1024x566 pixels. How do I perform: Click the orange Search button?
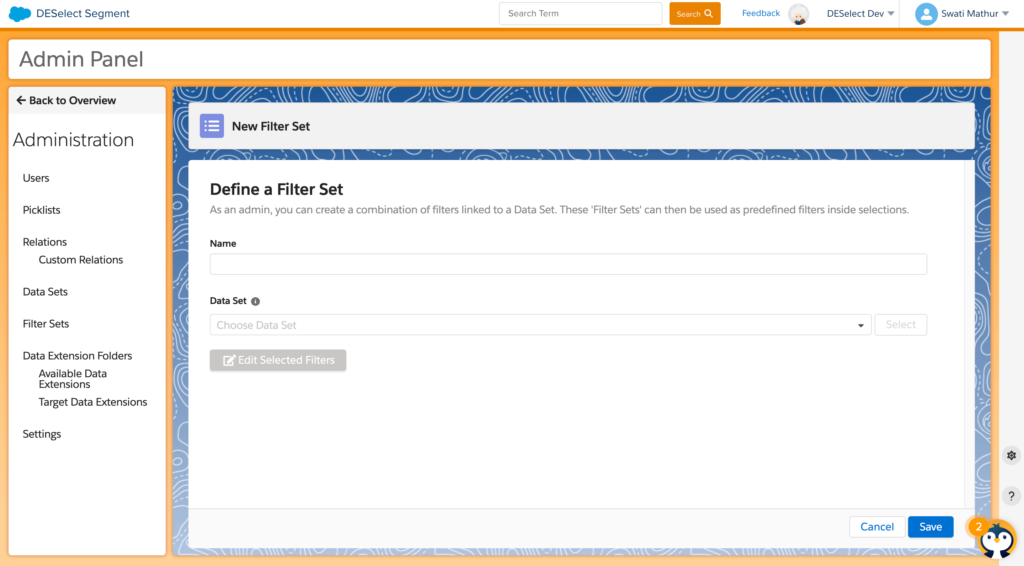click(x=694, y=14)
